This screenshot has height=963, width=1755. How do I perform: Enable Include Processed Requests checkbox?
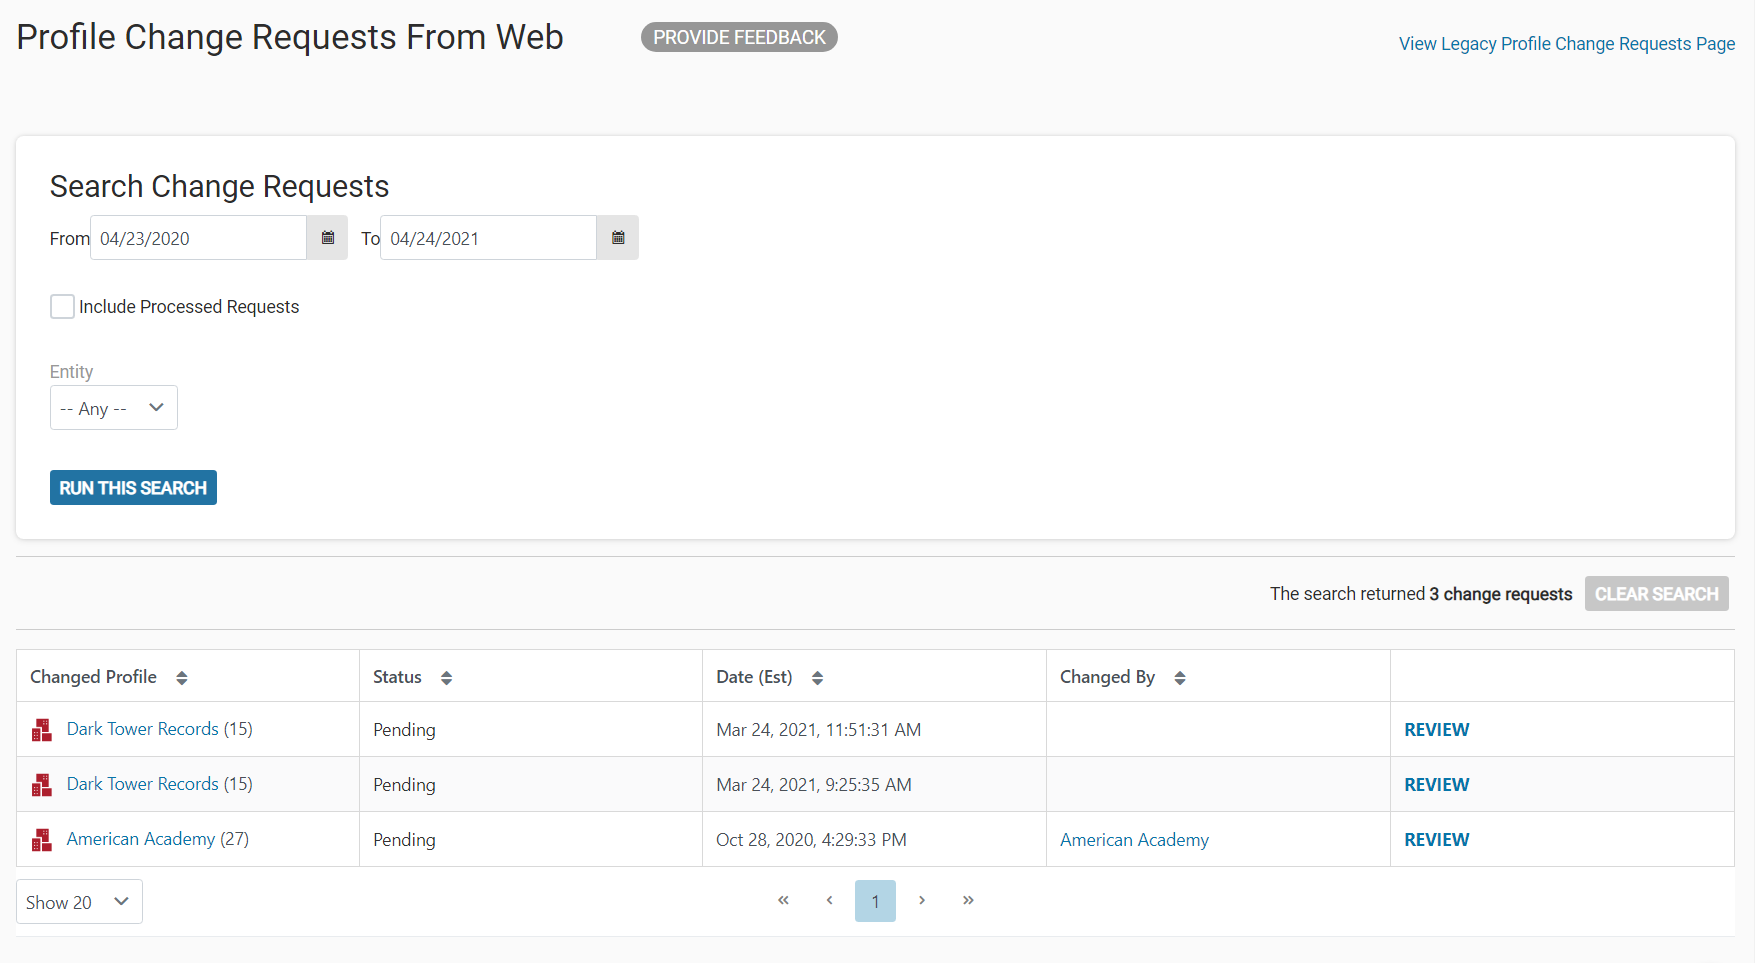(62, 307)
